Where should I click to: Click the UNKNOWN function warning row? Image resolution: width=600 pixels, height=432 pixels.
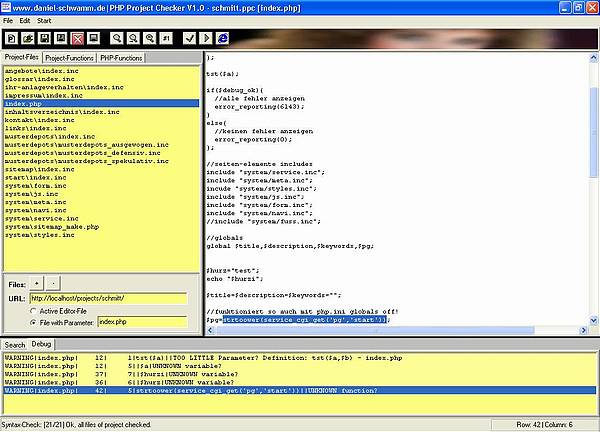[300, 391]
